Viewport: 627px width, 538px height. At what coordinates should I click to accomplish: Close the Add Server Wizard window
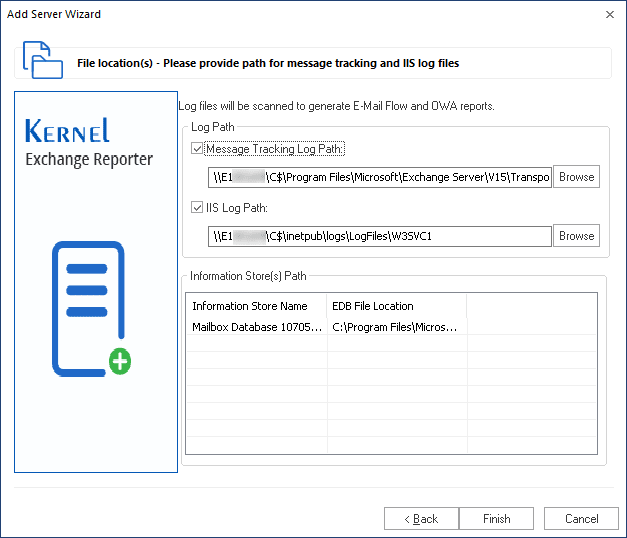[x=610, y=14]
